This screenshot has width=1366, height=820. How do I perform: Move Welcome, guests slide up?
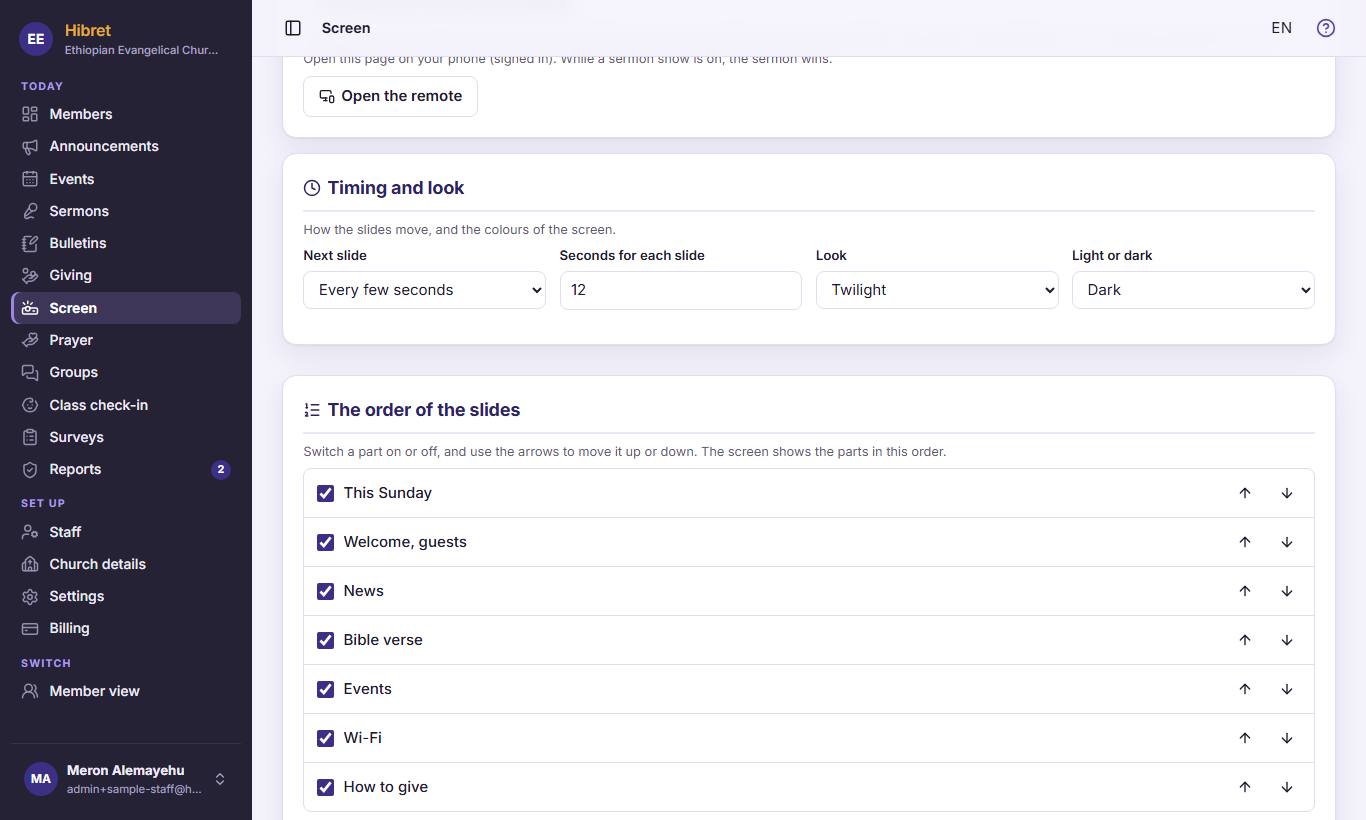1245,542
